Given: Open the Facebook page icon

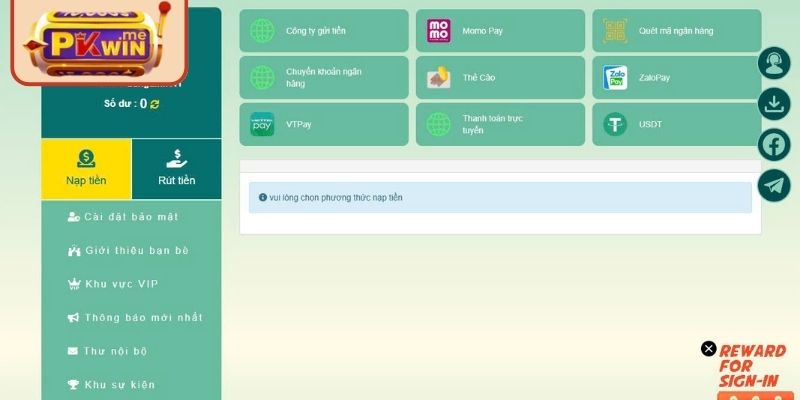Looking at the screenshot, I should [x=774, y=144].
